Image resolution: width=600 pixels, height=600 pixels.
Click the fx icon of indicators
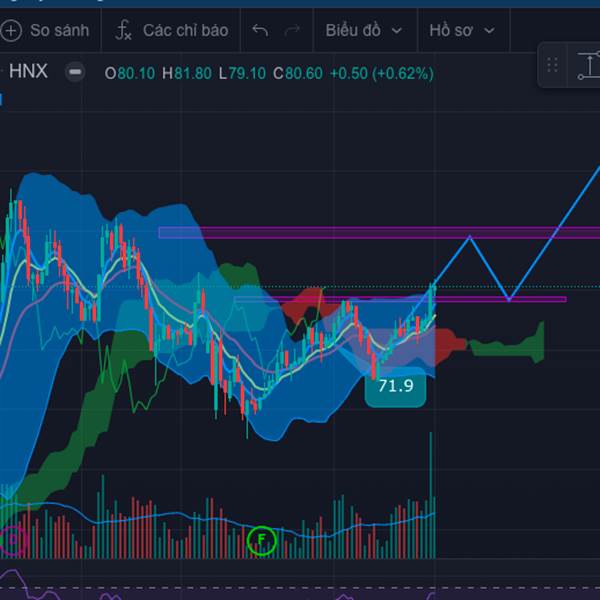click(123, 30)
